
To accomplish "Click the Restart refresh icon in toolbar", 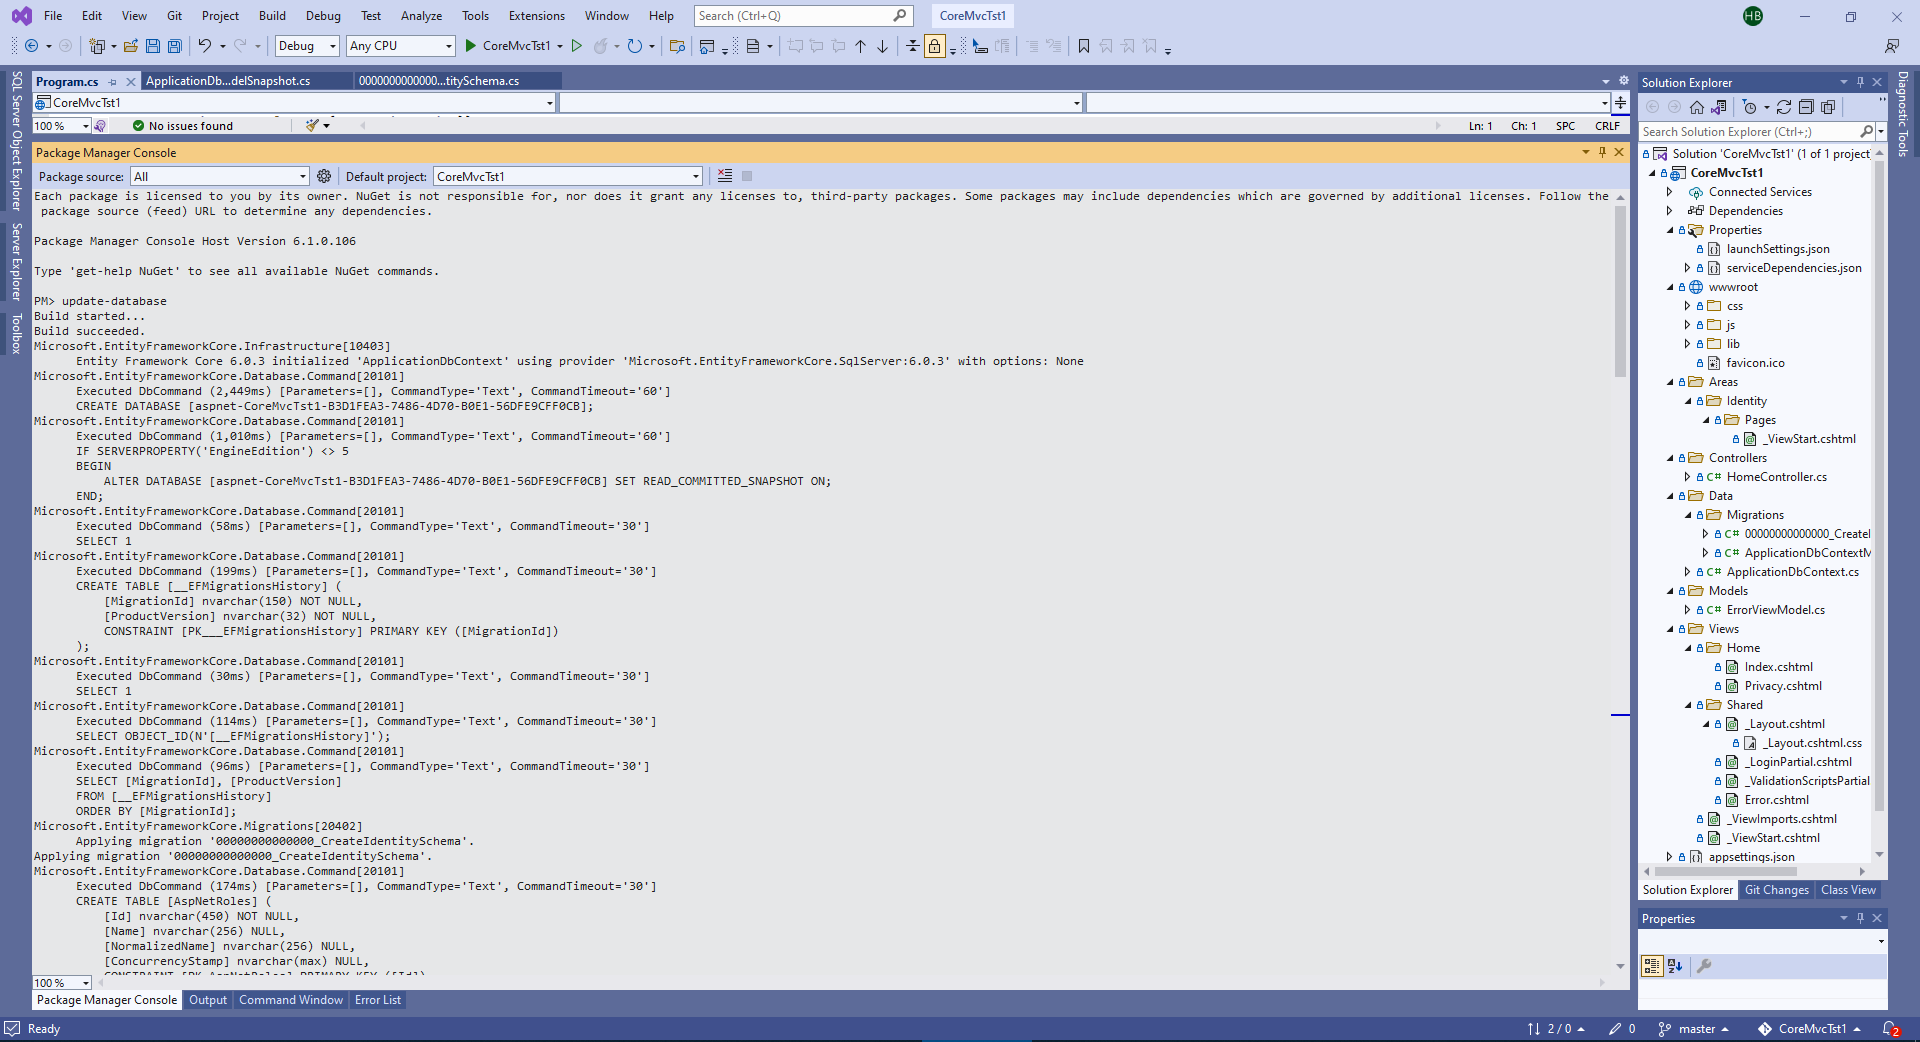I will (x=634, y=46).
